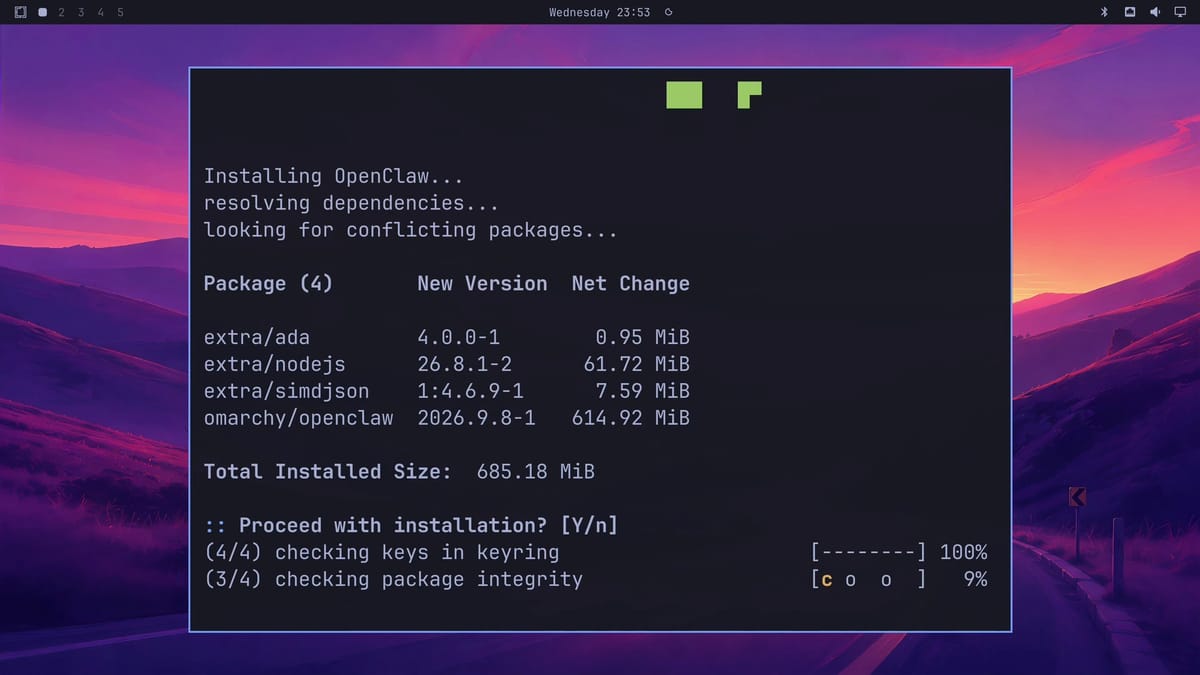Select the extra/nodejs package name
The width and height of the screenshot is (1200, 675).
[x=274, y=364]
